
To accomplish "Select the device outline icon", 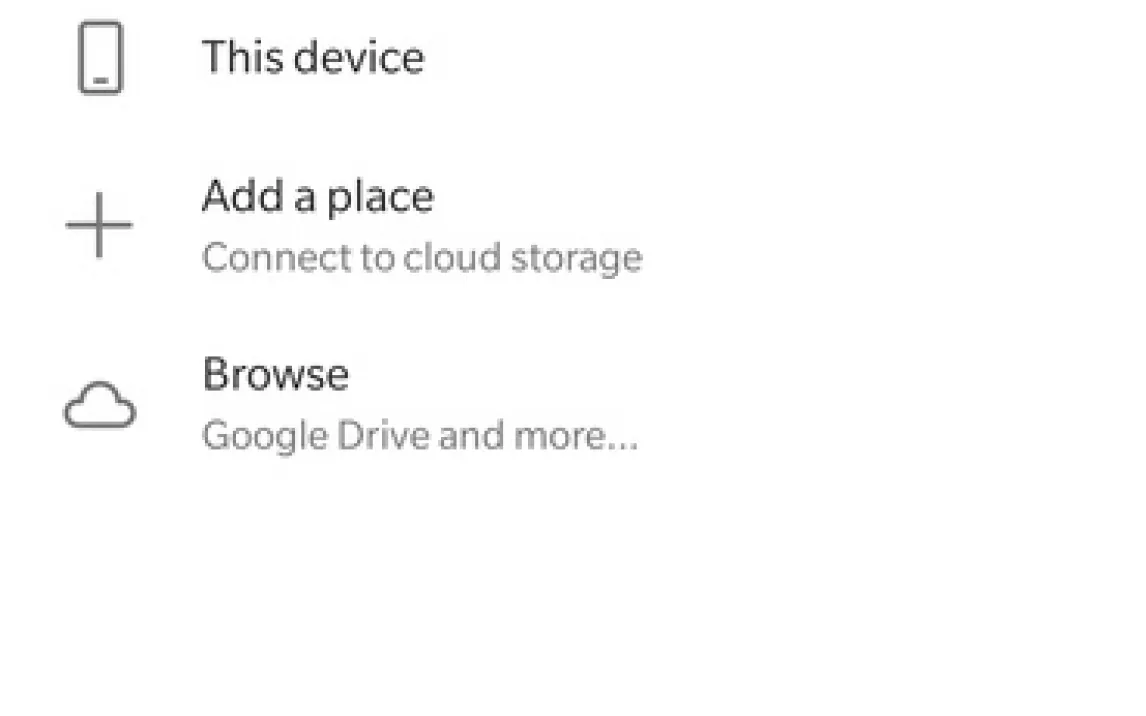I will tap(100, 59).
